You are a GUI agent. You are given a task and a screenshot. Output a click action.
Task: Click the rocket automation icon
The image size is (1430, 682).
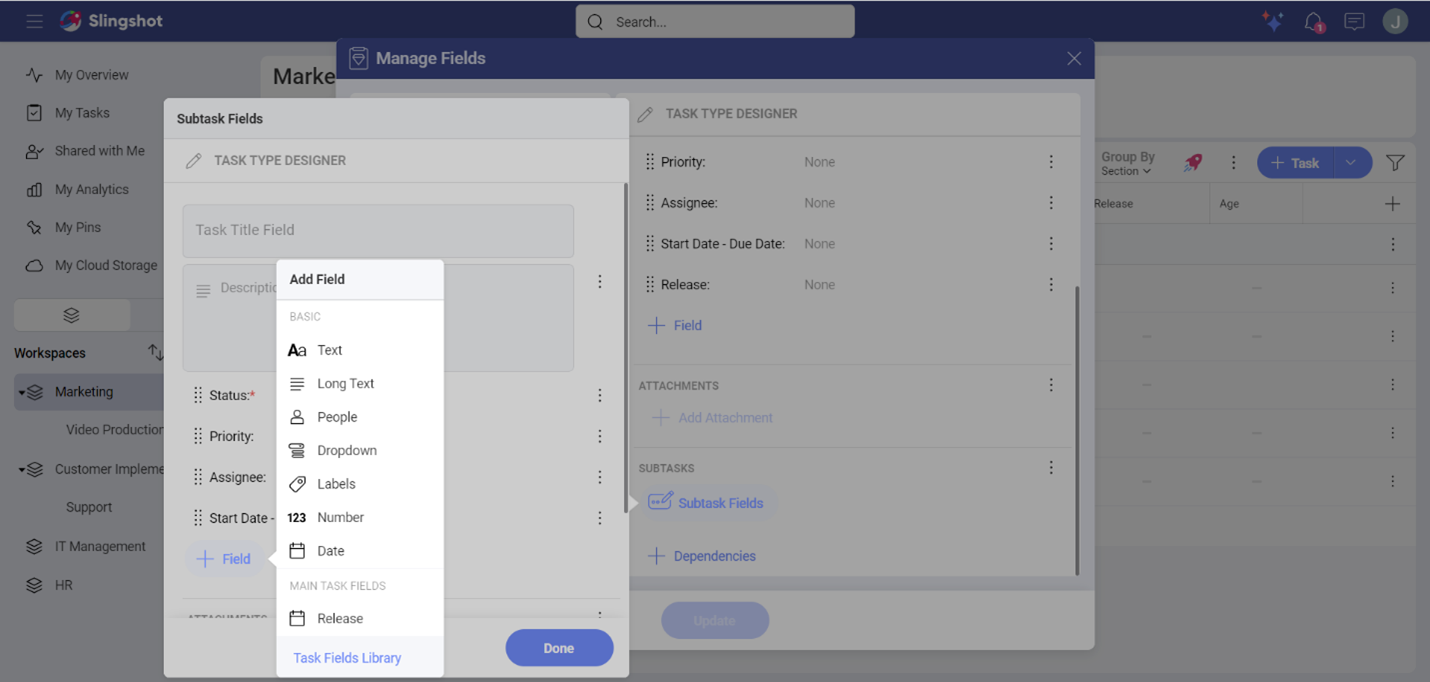[1193, 163]
